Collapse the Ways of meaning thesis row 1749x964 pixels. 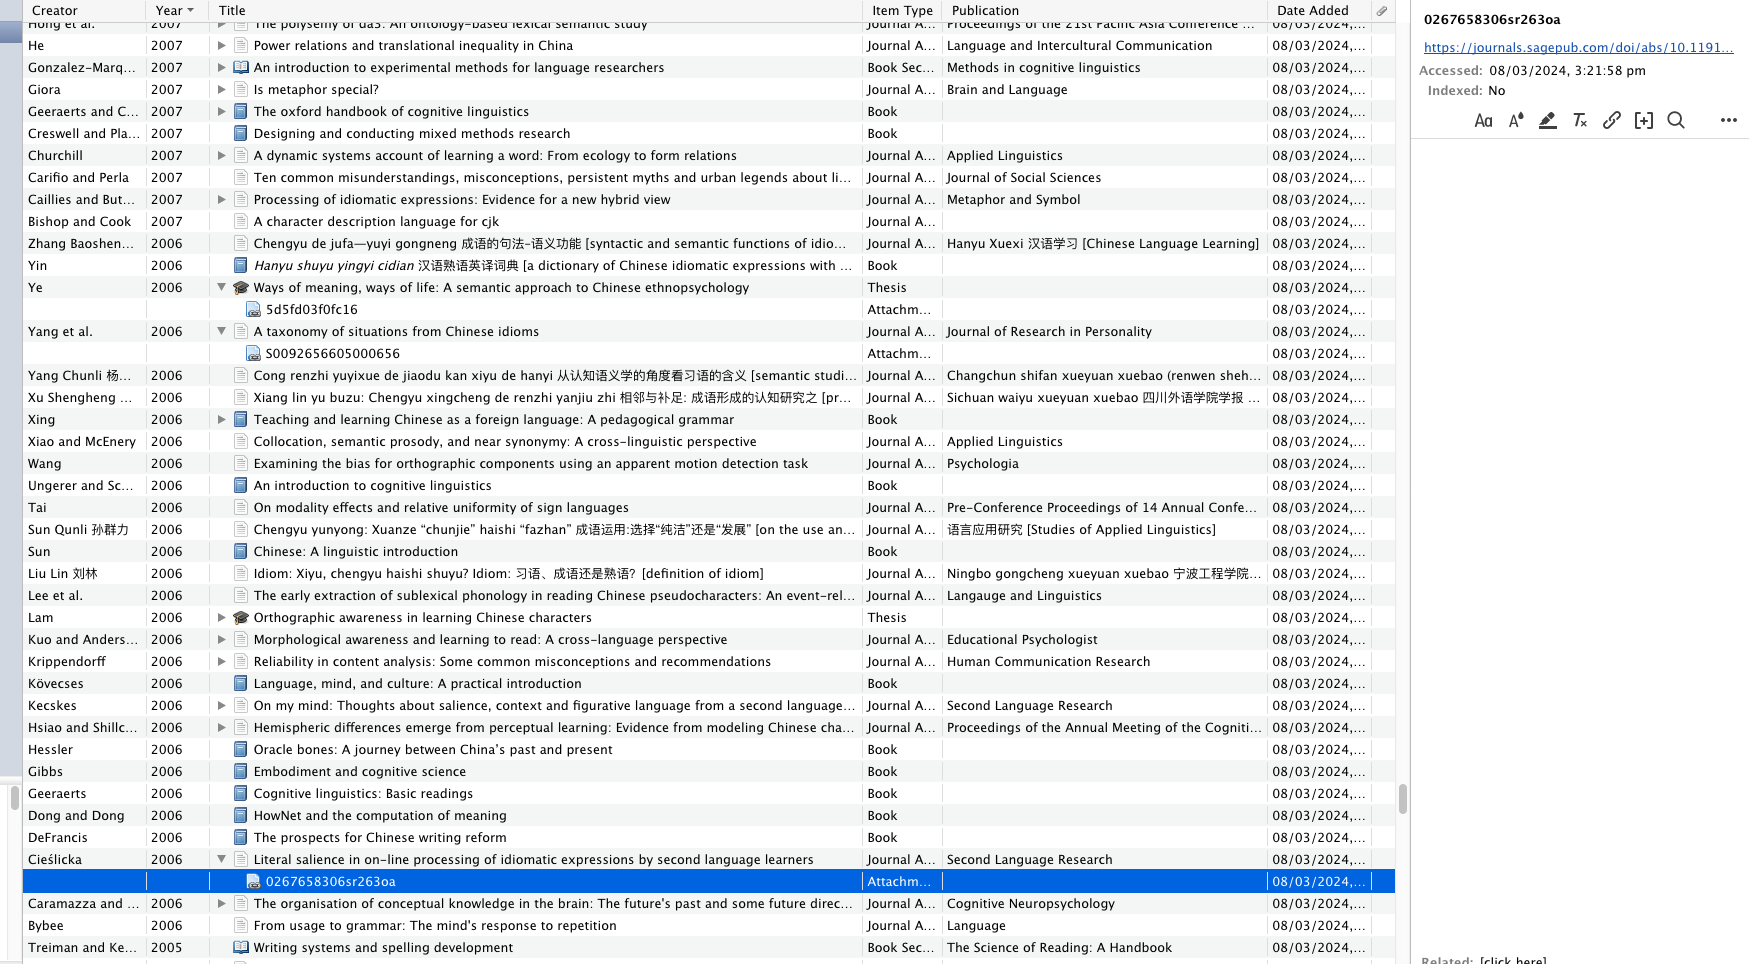[x=222, y=288]
